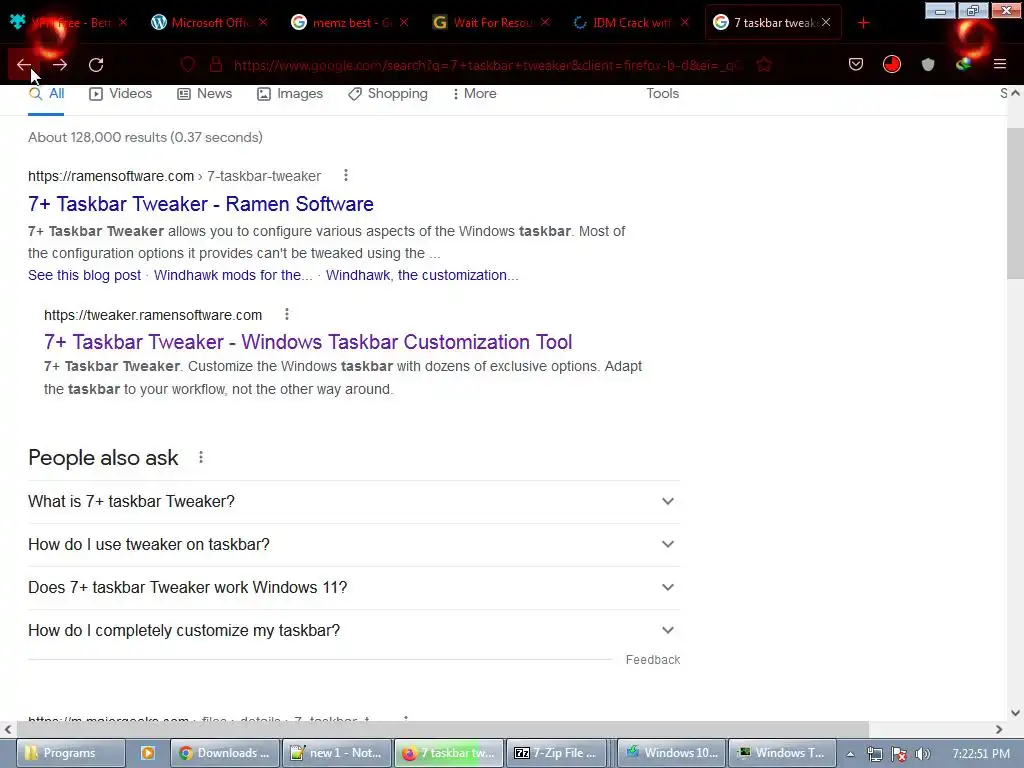
Task: Open the Action Center flag icon
Action: 899,754
